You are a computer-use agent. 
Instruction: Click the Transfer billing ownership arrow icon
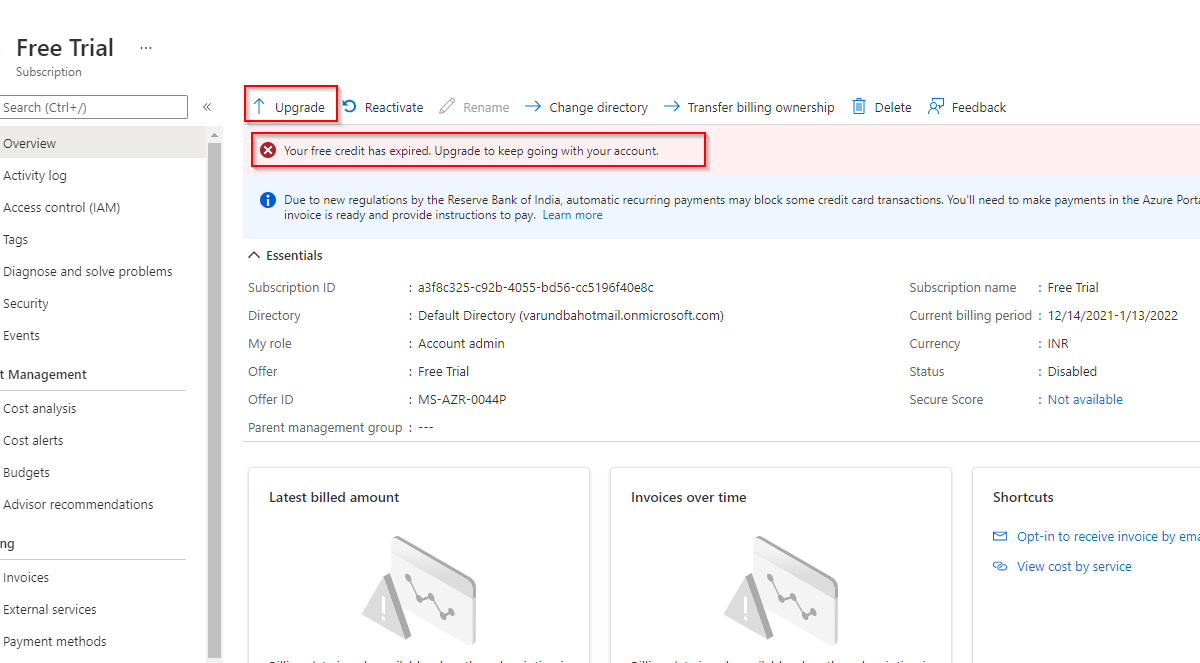click(x=671, y=106)
